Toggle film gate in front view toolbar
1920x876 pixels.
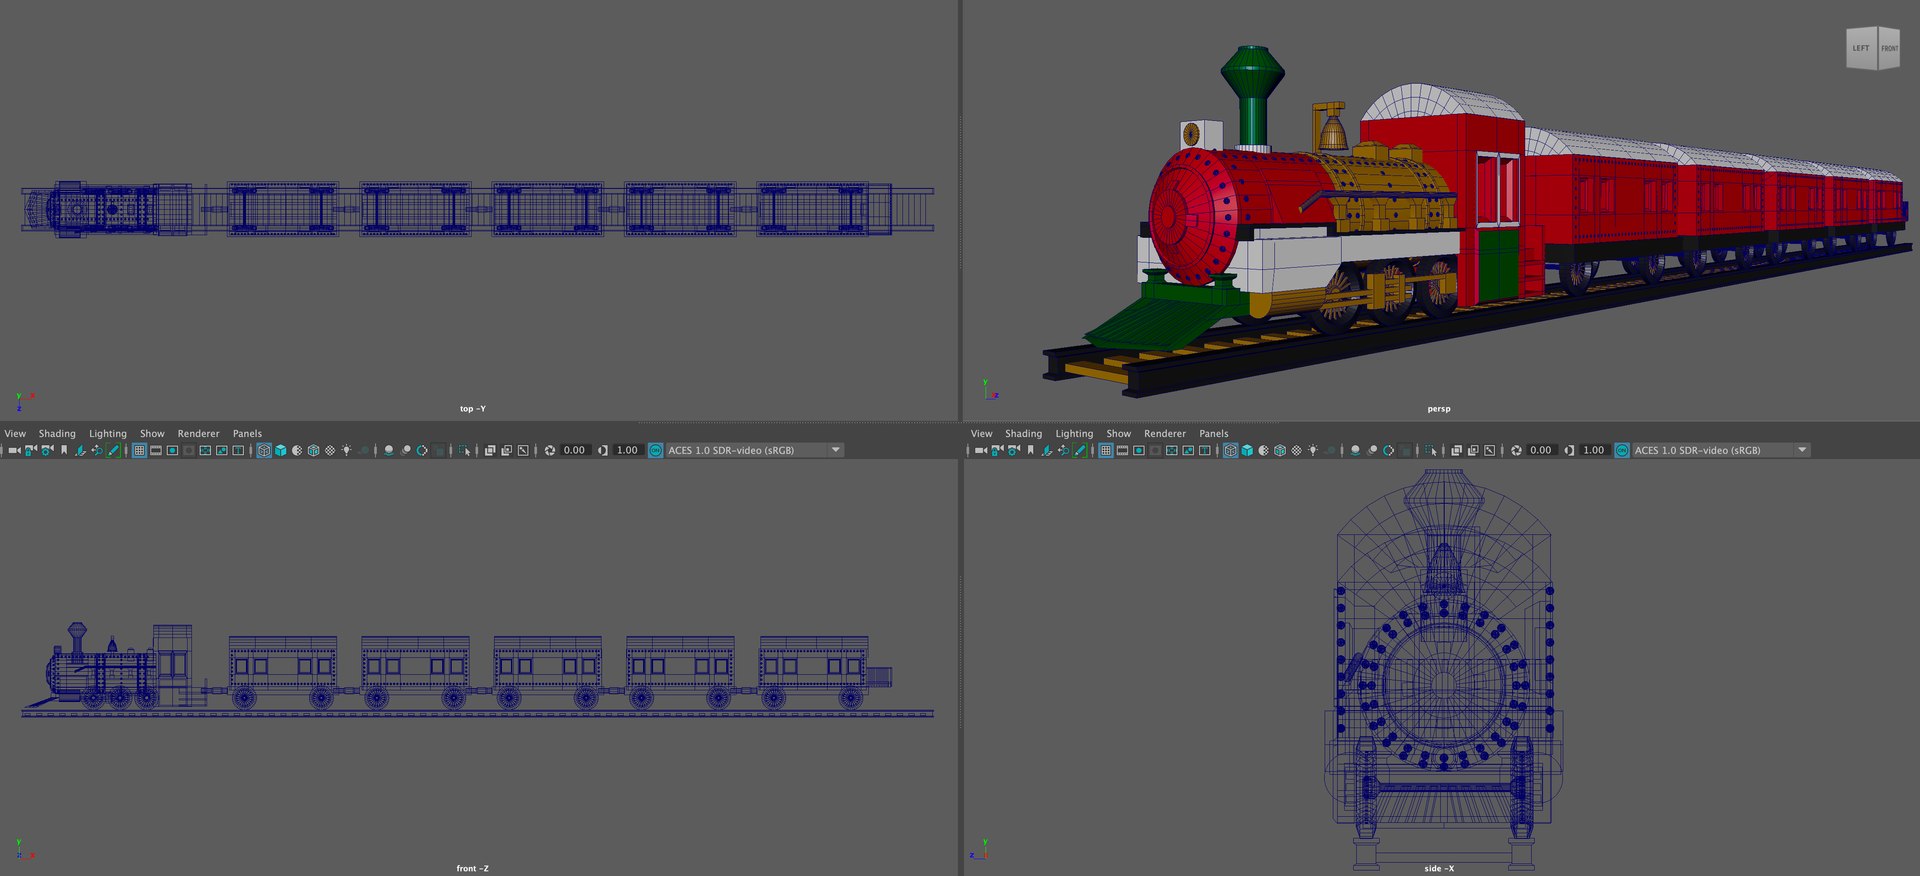[156, 450]
